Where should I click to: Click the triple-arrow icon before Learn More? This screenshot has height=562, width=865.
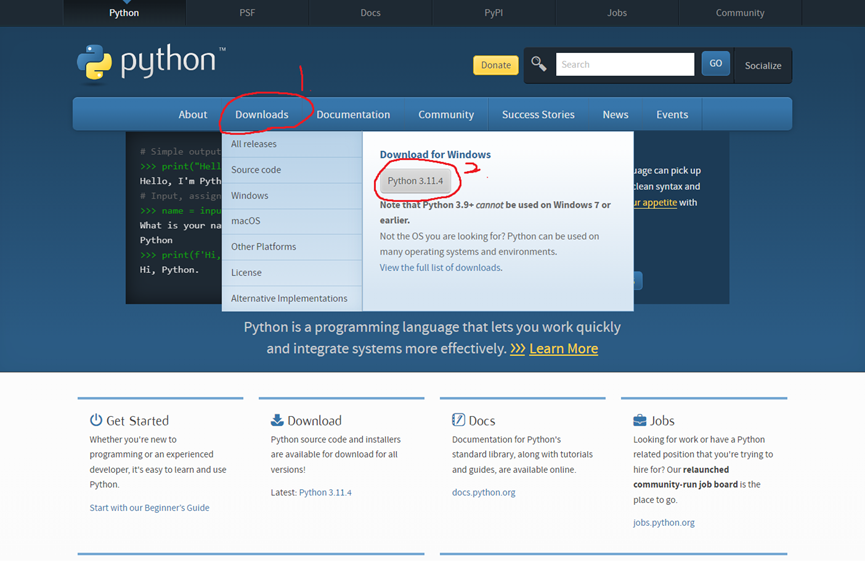point(517,349)
